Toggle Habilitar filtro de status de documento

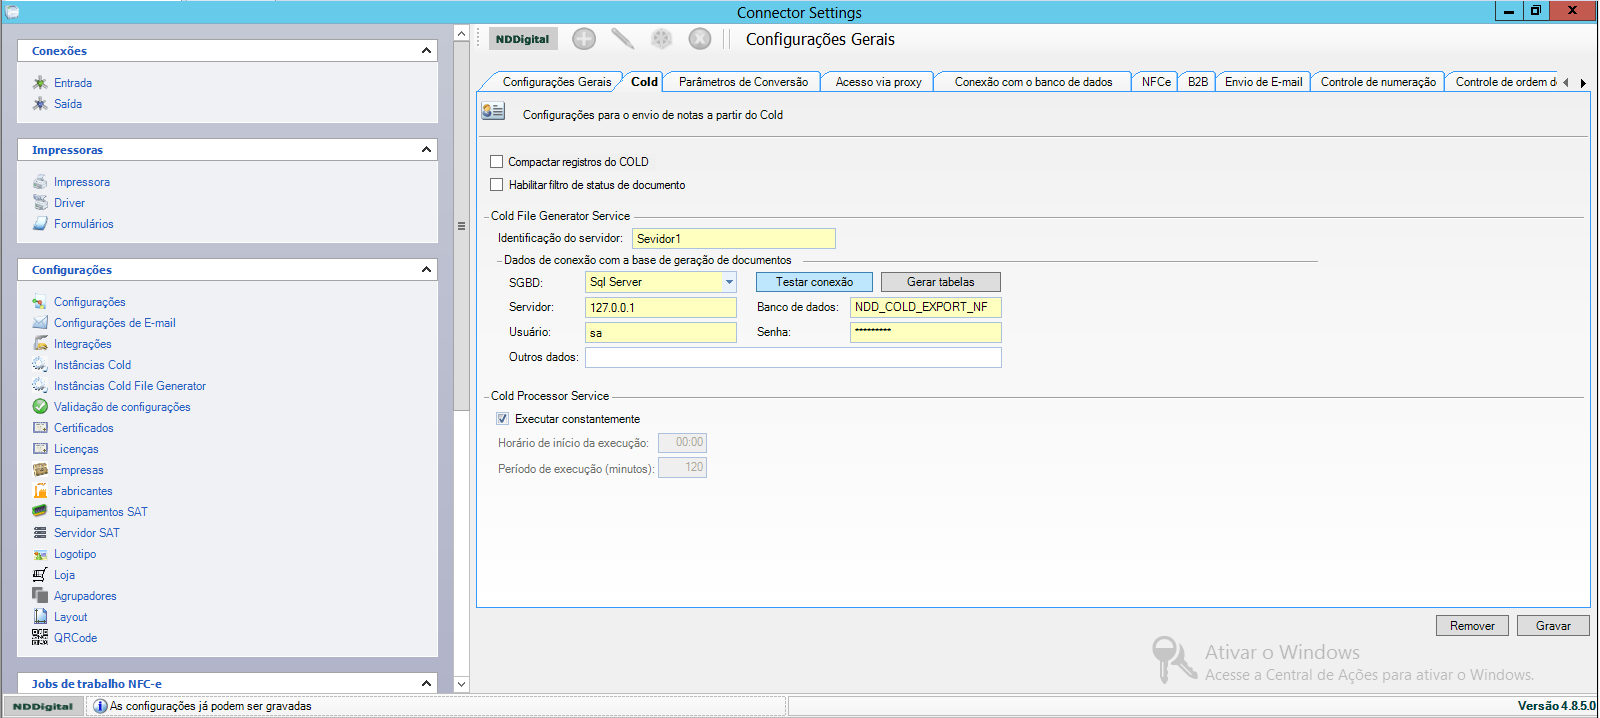click(497, 185)
